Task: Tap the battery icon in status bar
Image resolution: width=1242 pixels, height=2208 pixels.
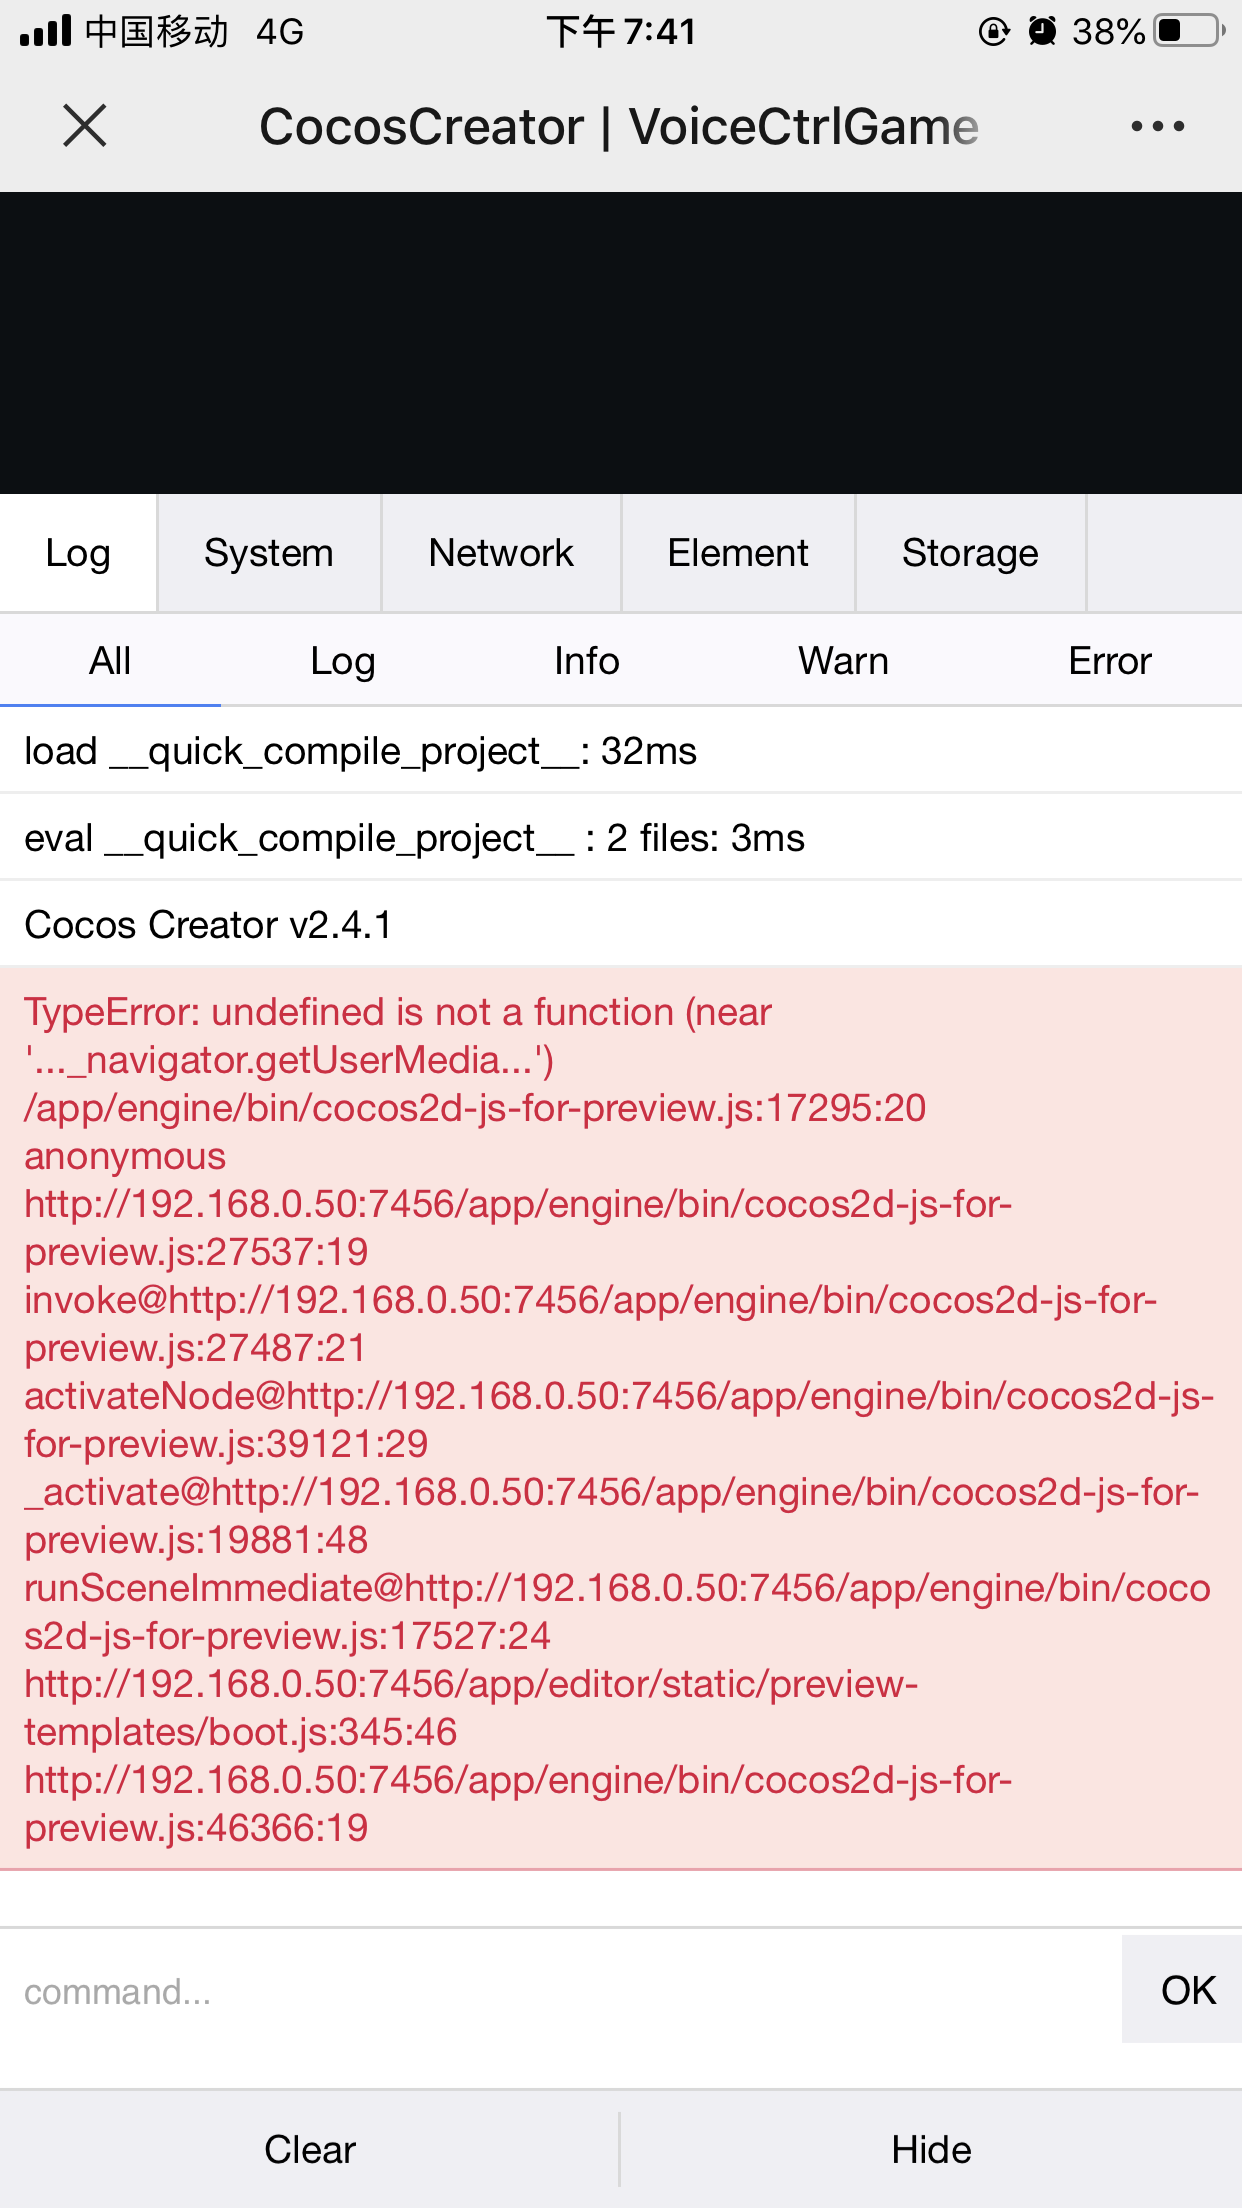Action: (x=1189, y=31)
